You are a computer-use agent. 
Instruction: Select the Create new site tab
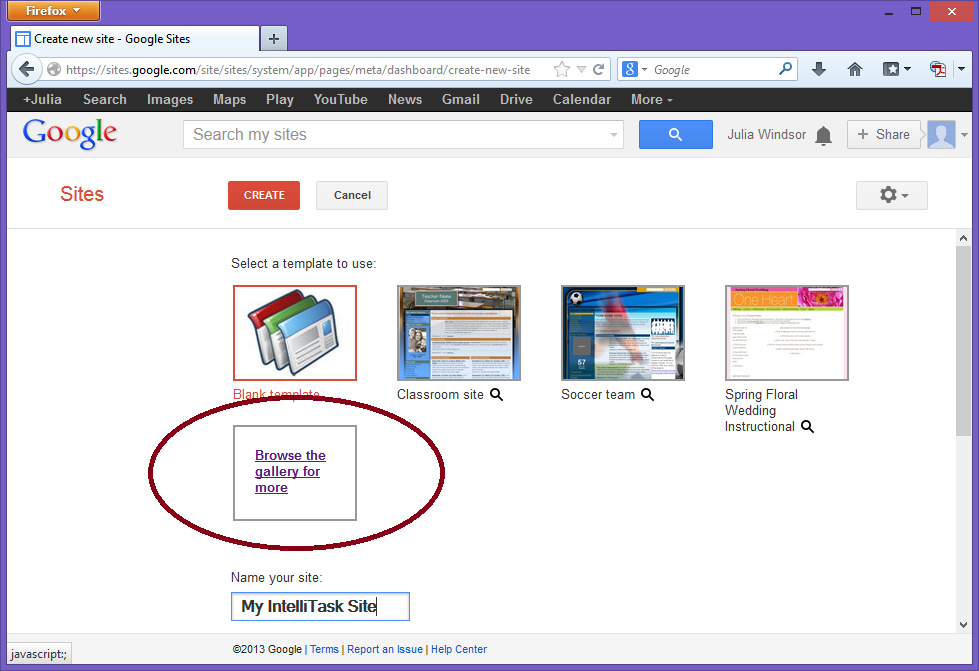click(135, 39)
